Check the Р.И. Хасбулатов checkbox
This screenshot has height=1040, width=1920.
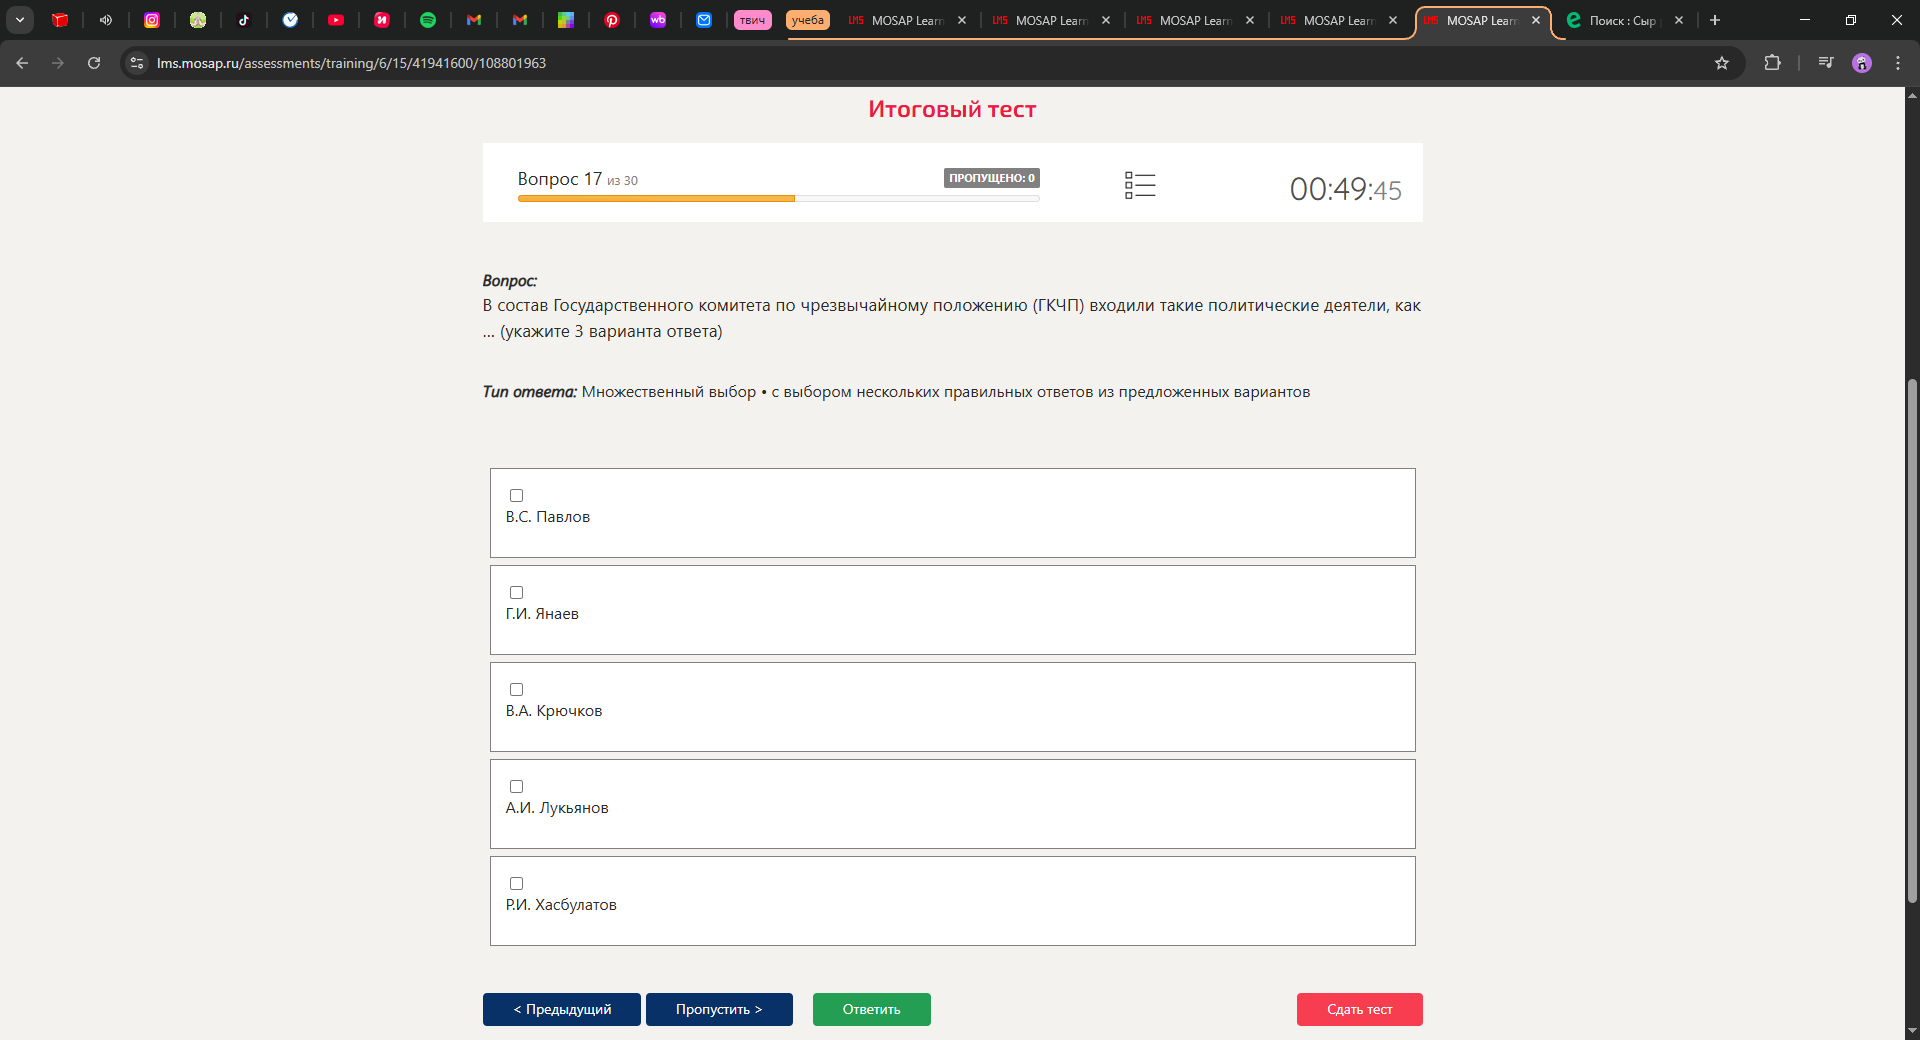517,884
